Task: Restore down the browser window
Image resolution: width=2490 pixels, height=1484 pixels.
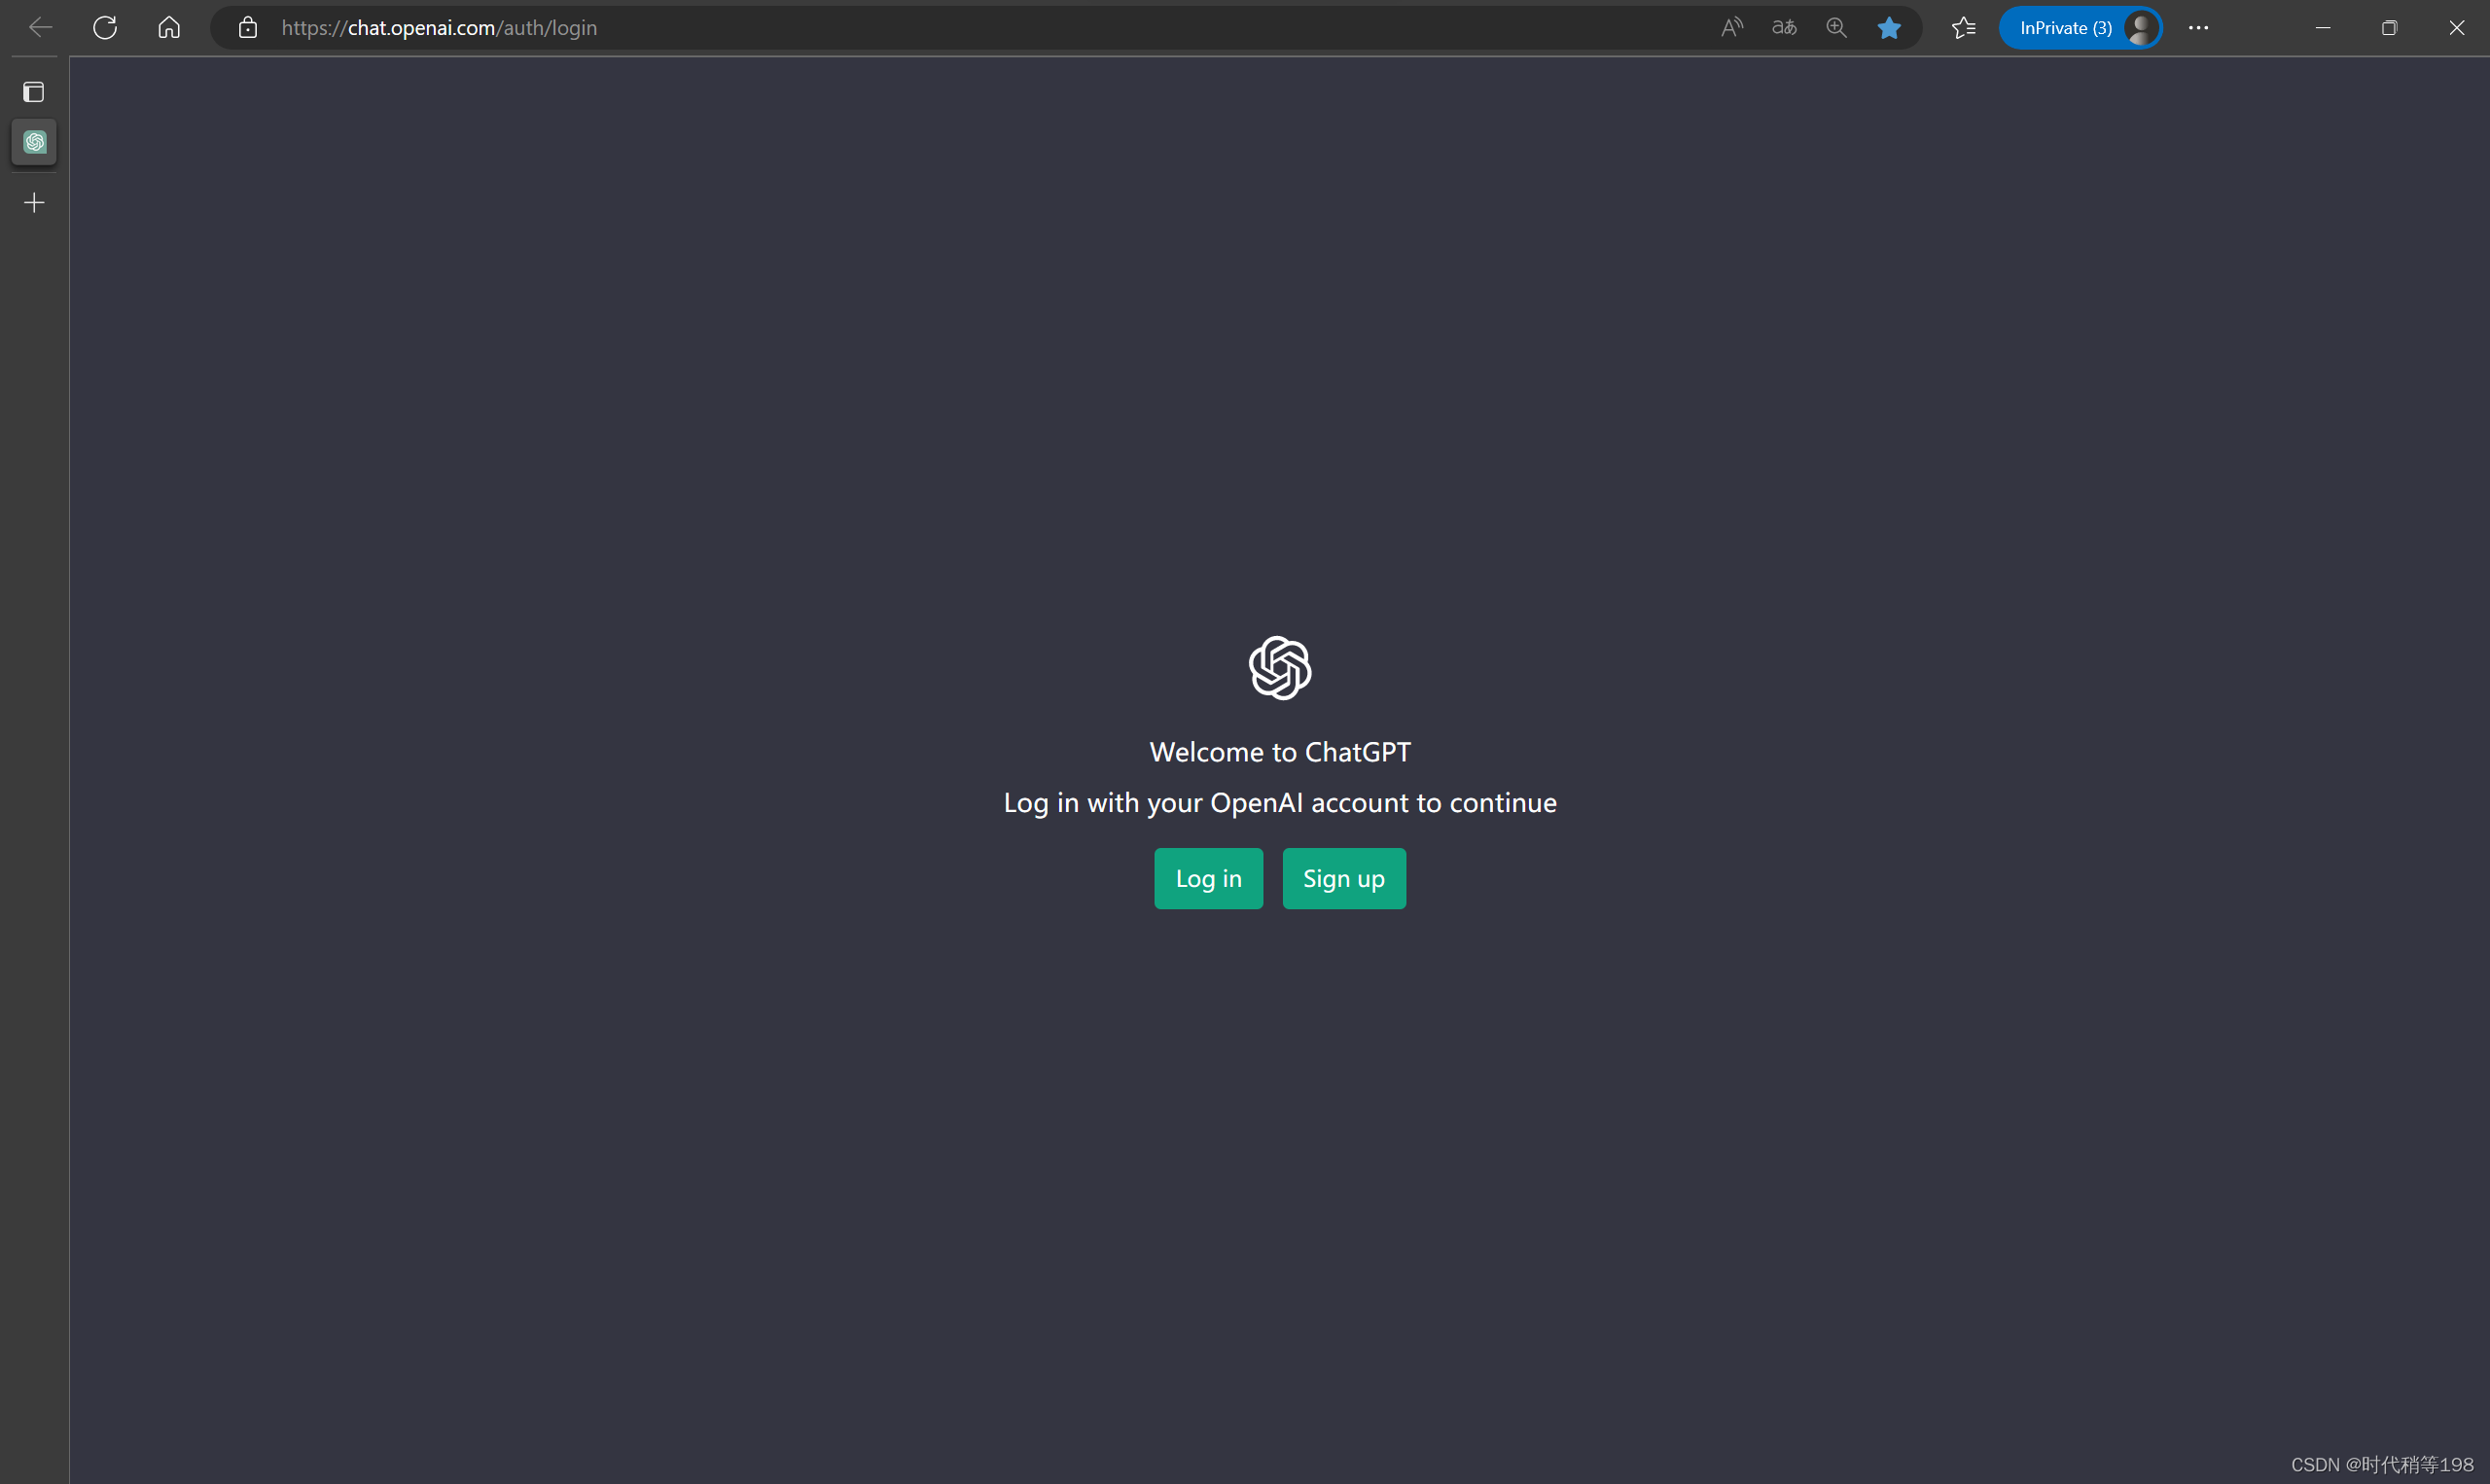Action: pos(2389,28)
